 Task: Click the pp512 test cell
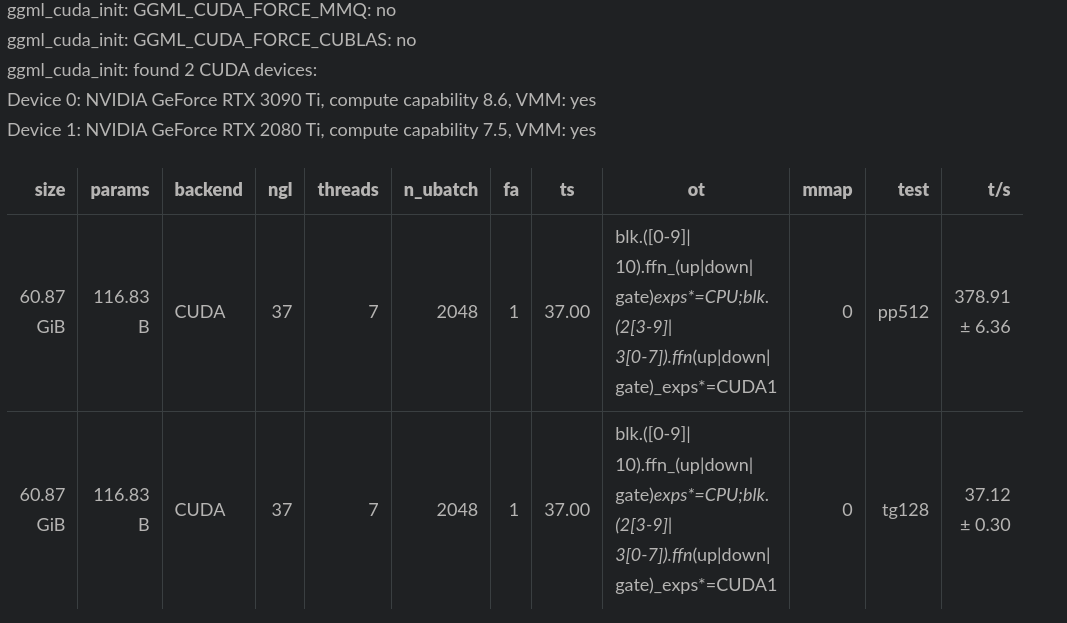(903, 312)
